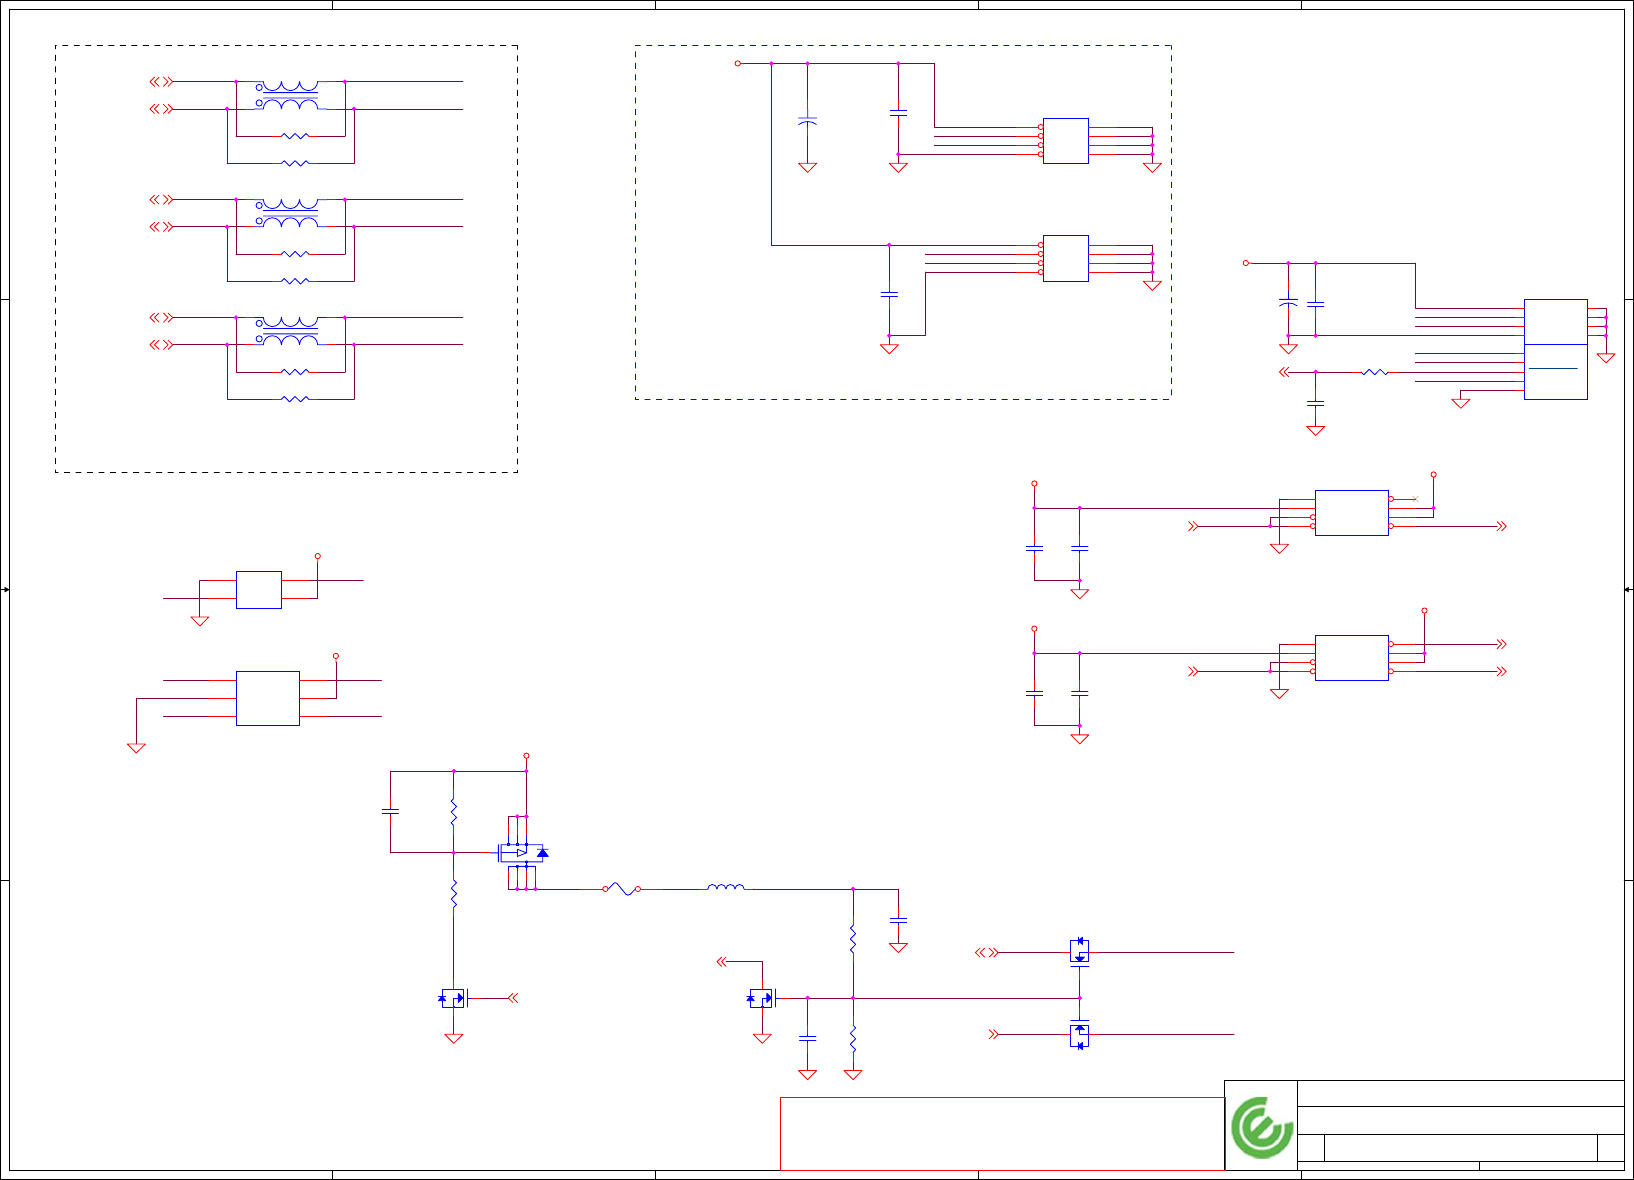This screenshot has width=1634, height=1180.
Task: Select the inductor symbol following the fuse
Action: 726,887
